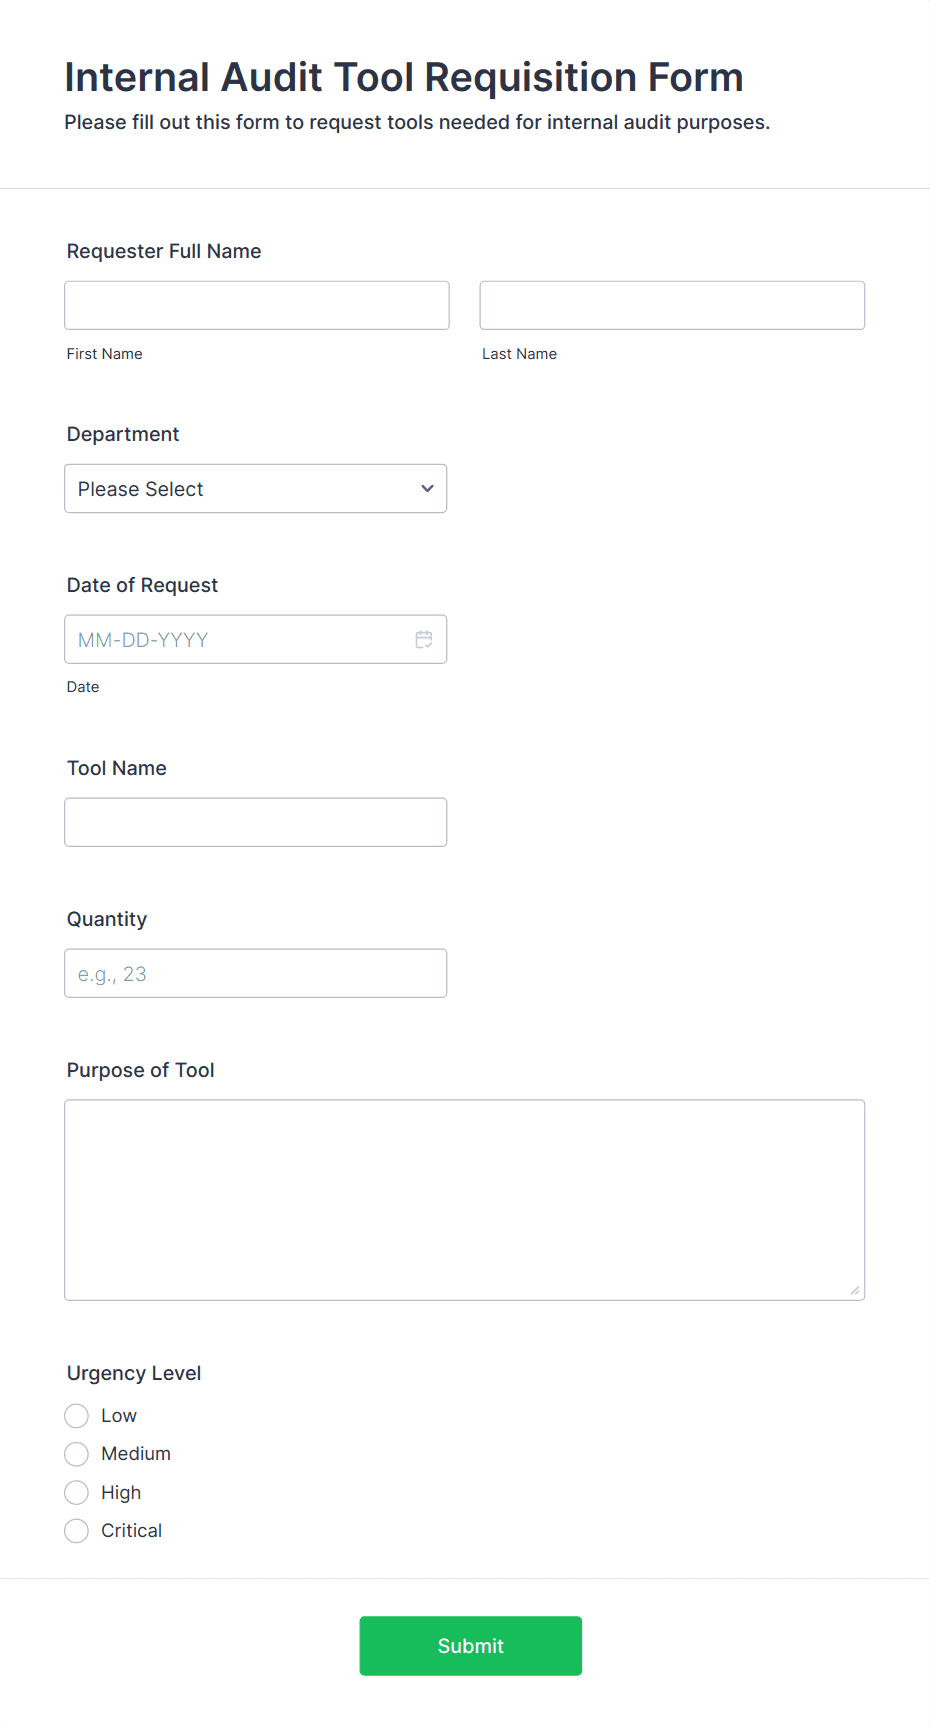Focus the First Name input field

[257, 305]
